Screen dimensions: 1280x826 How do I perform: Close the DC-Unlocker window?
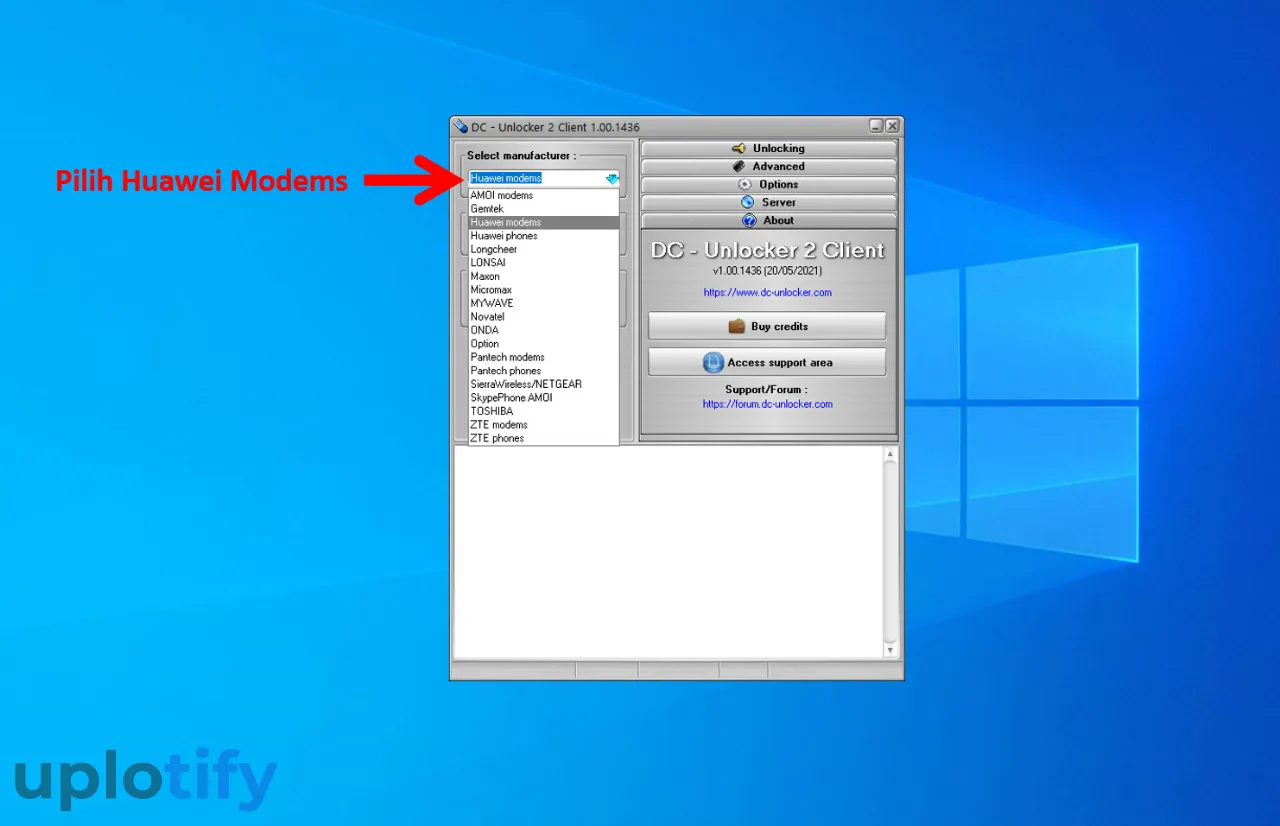[x=892, y=126]
